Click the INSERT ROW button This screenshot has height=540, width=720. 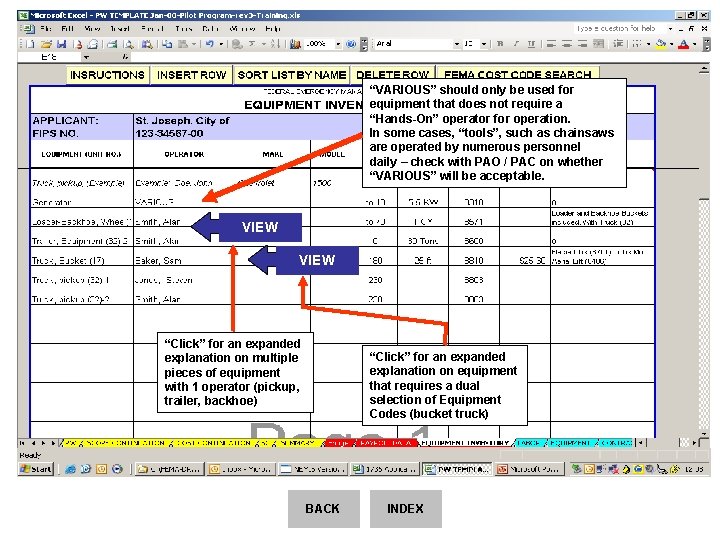(x=191, y=75)
